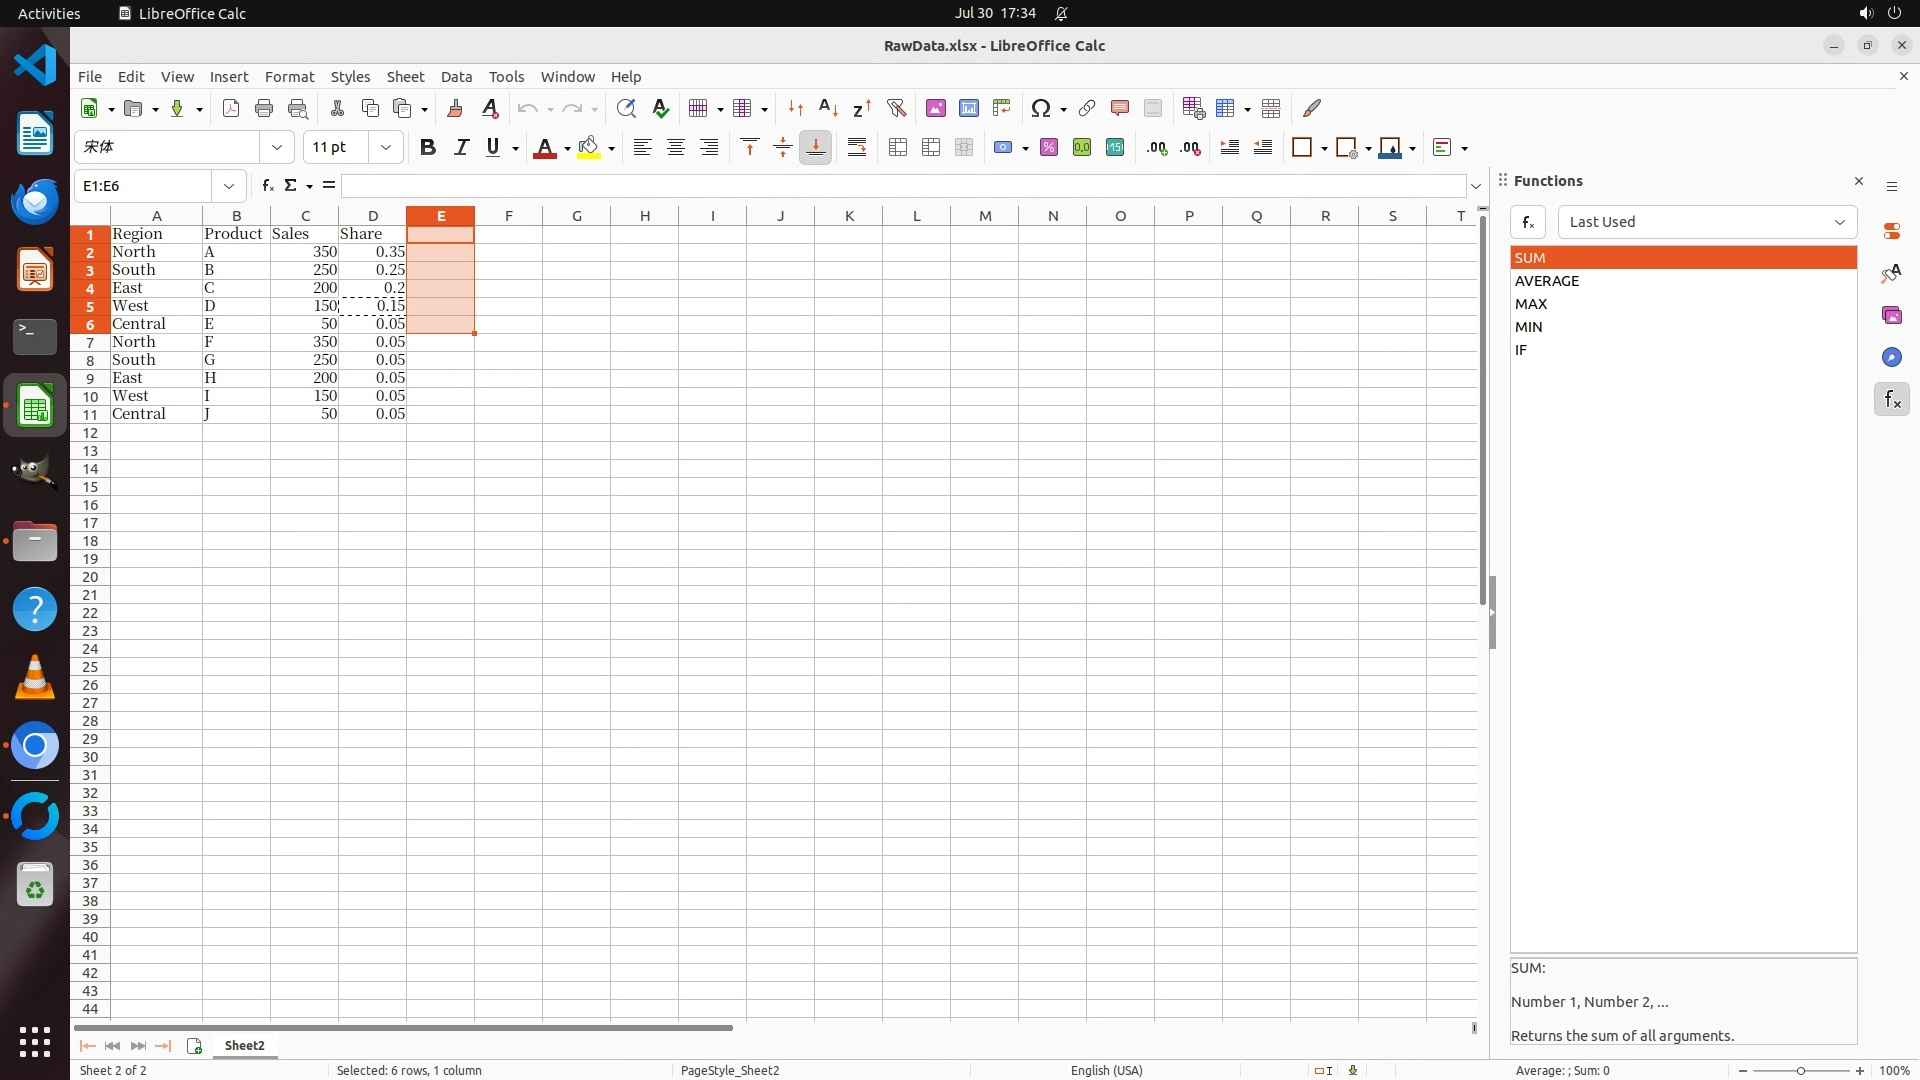Click the Clone Formatting paintbrush icon

455,108
